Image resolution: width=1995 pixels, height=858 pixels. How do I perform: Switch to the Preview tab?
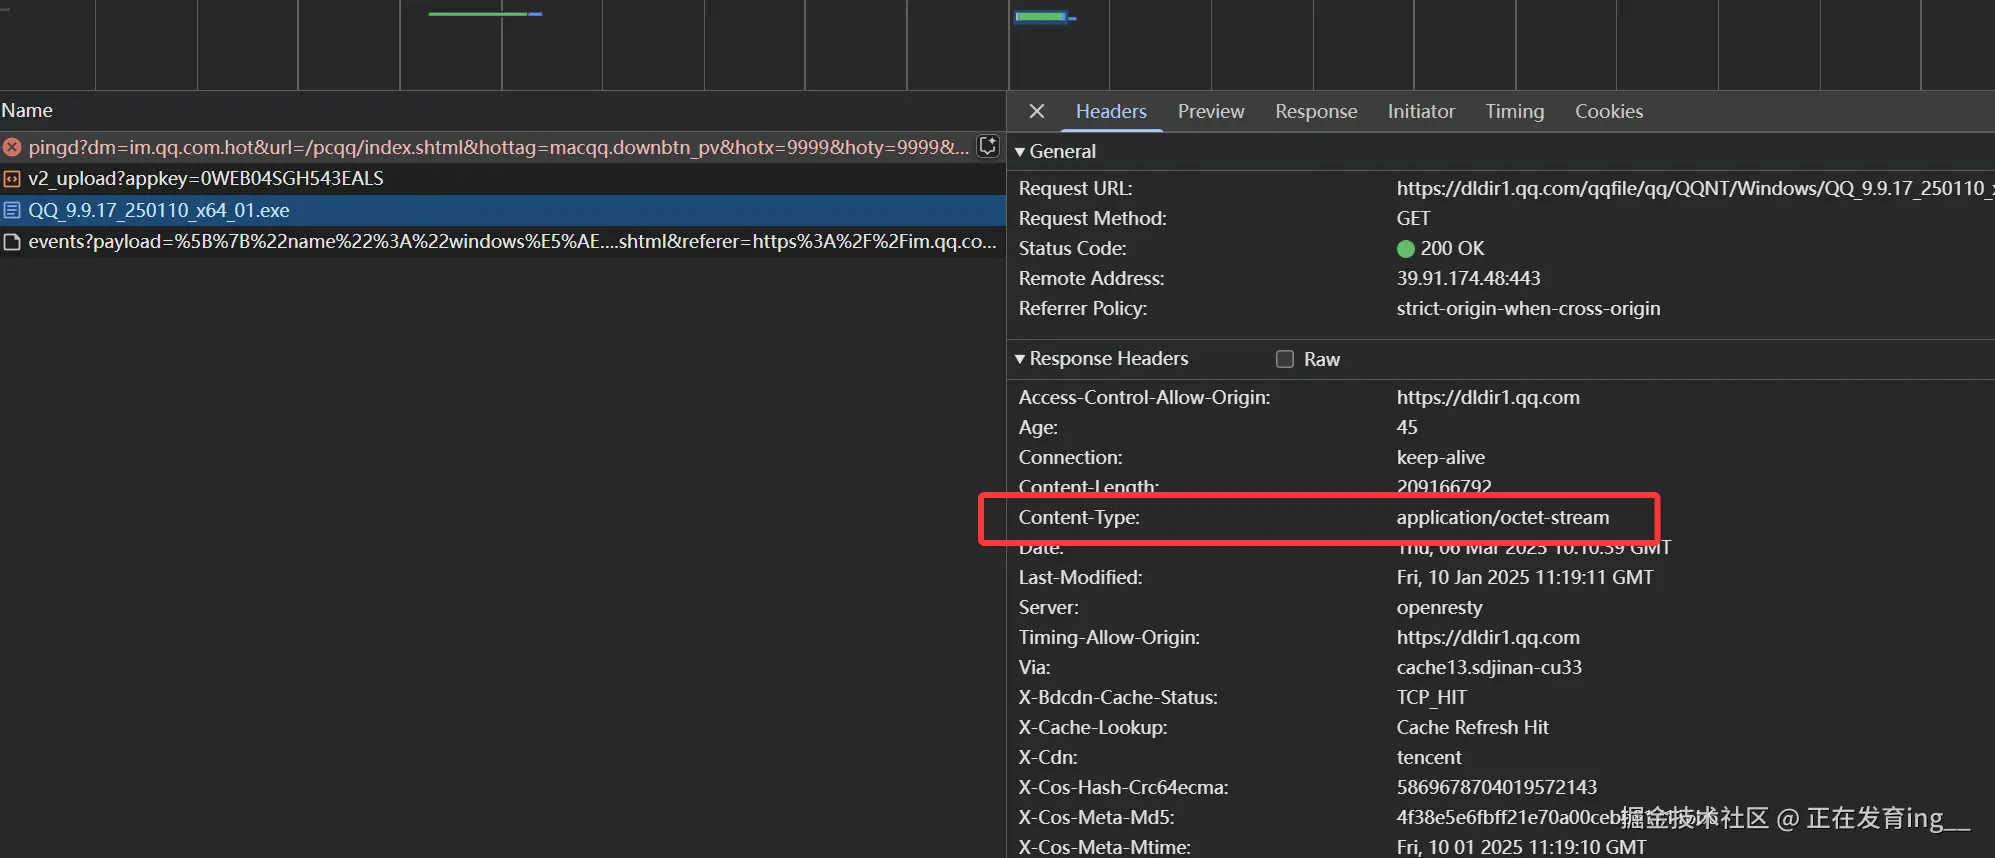1211,111
